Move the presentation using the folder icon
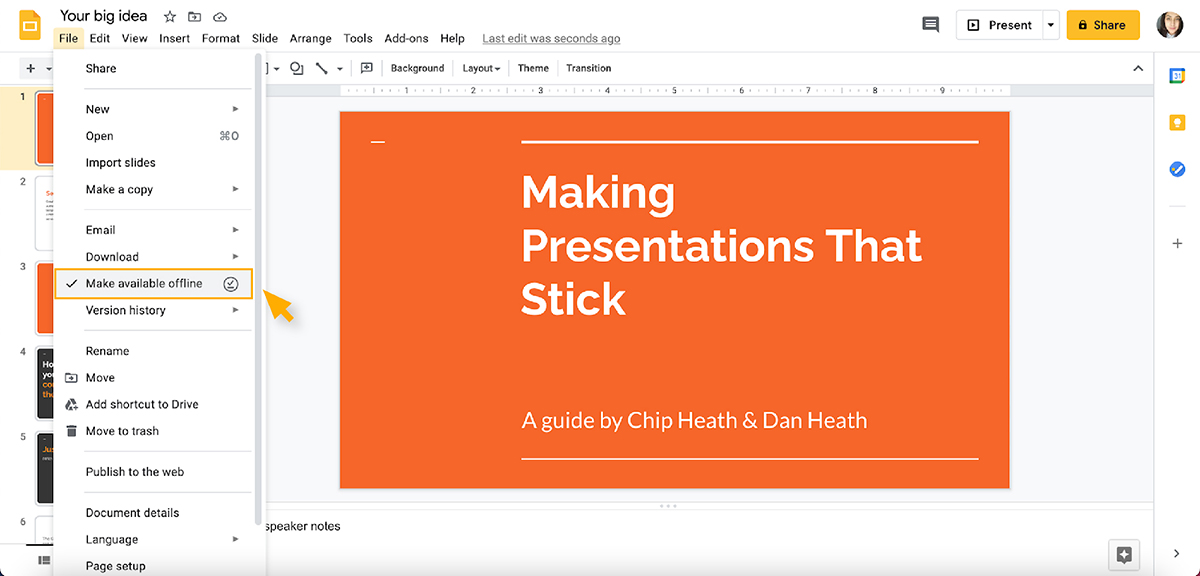This screenshot has width=1200, height=576. click(x=194, y=16)
